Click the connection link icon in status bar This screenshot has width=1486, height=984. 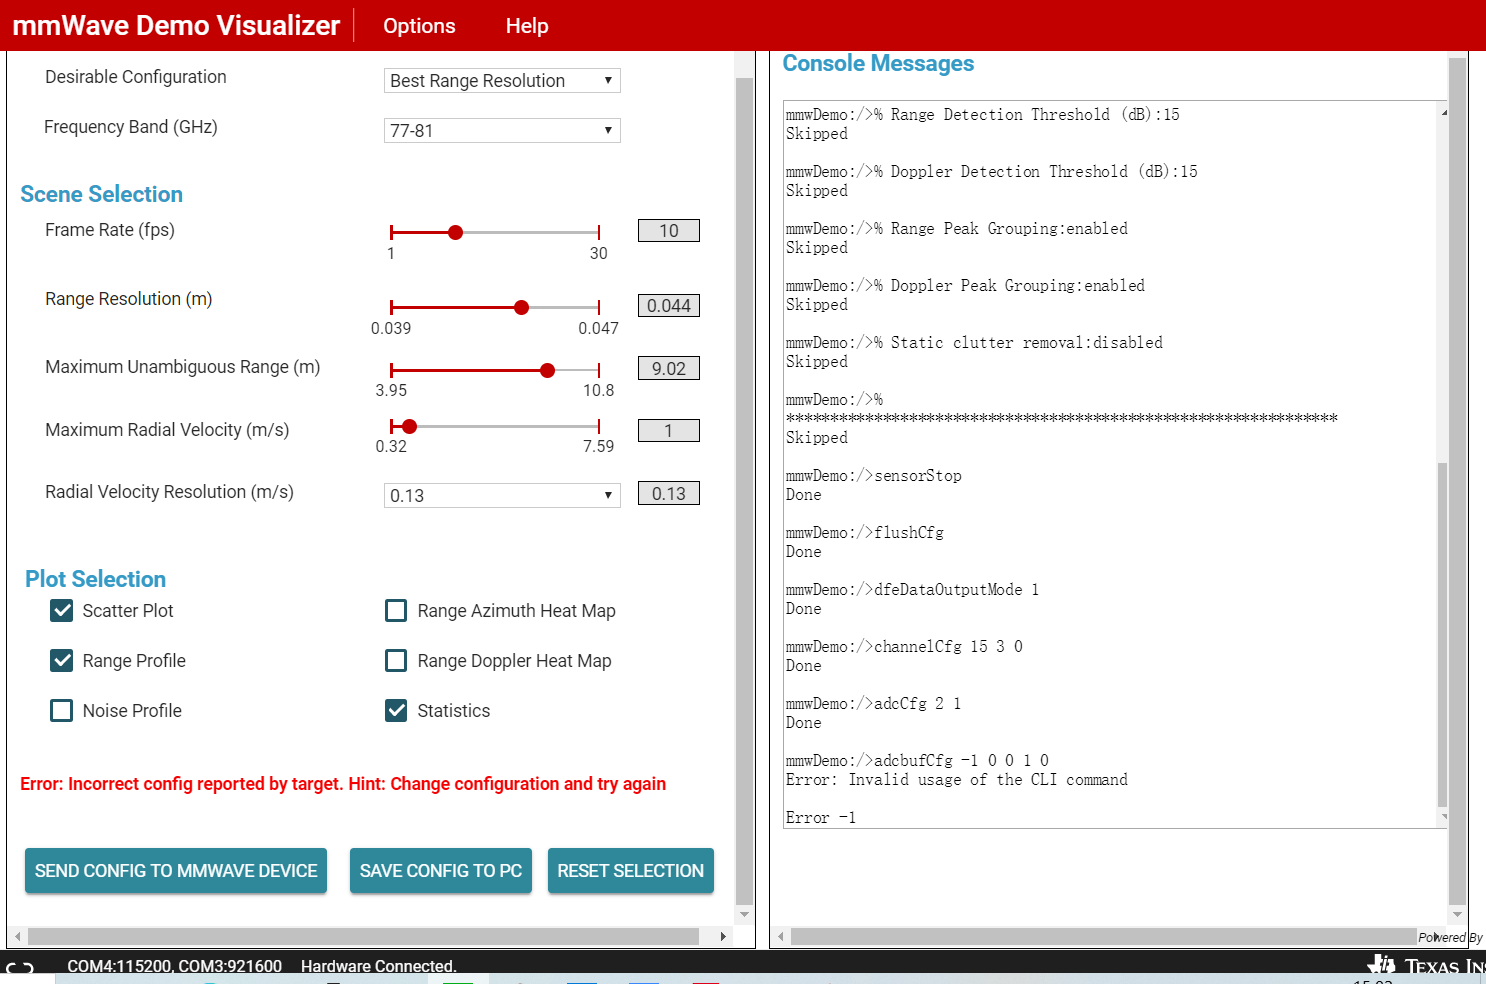(20, 967)
